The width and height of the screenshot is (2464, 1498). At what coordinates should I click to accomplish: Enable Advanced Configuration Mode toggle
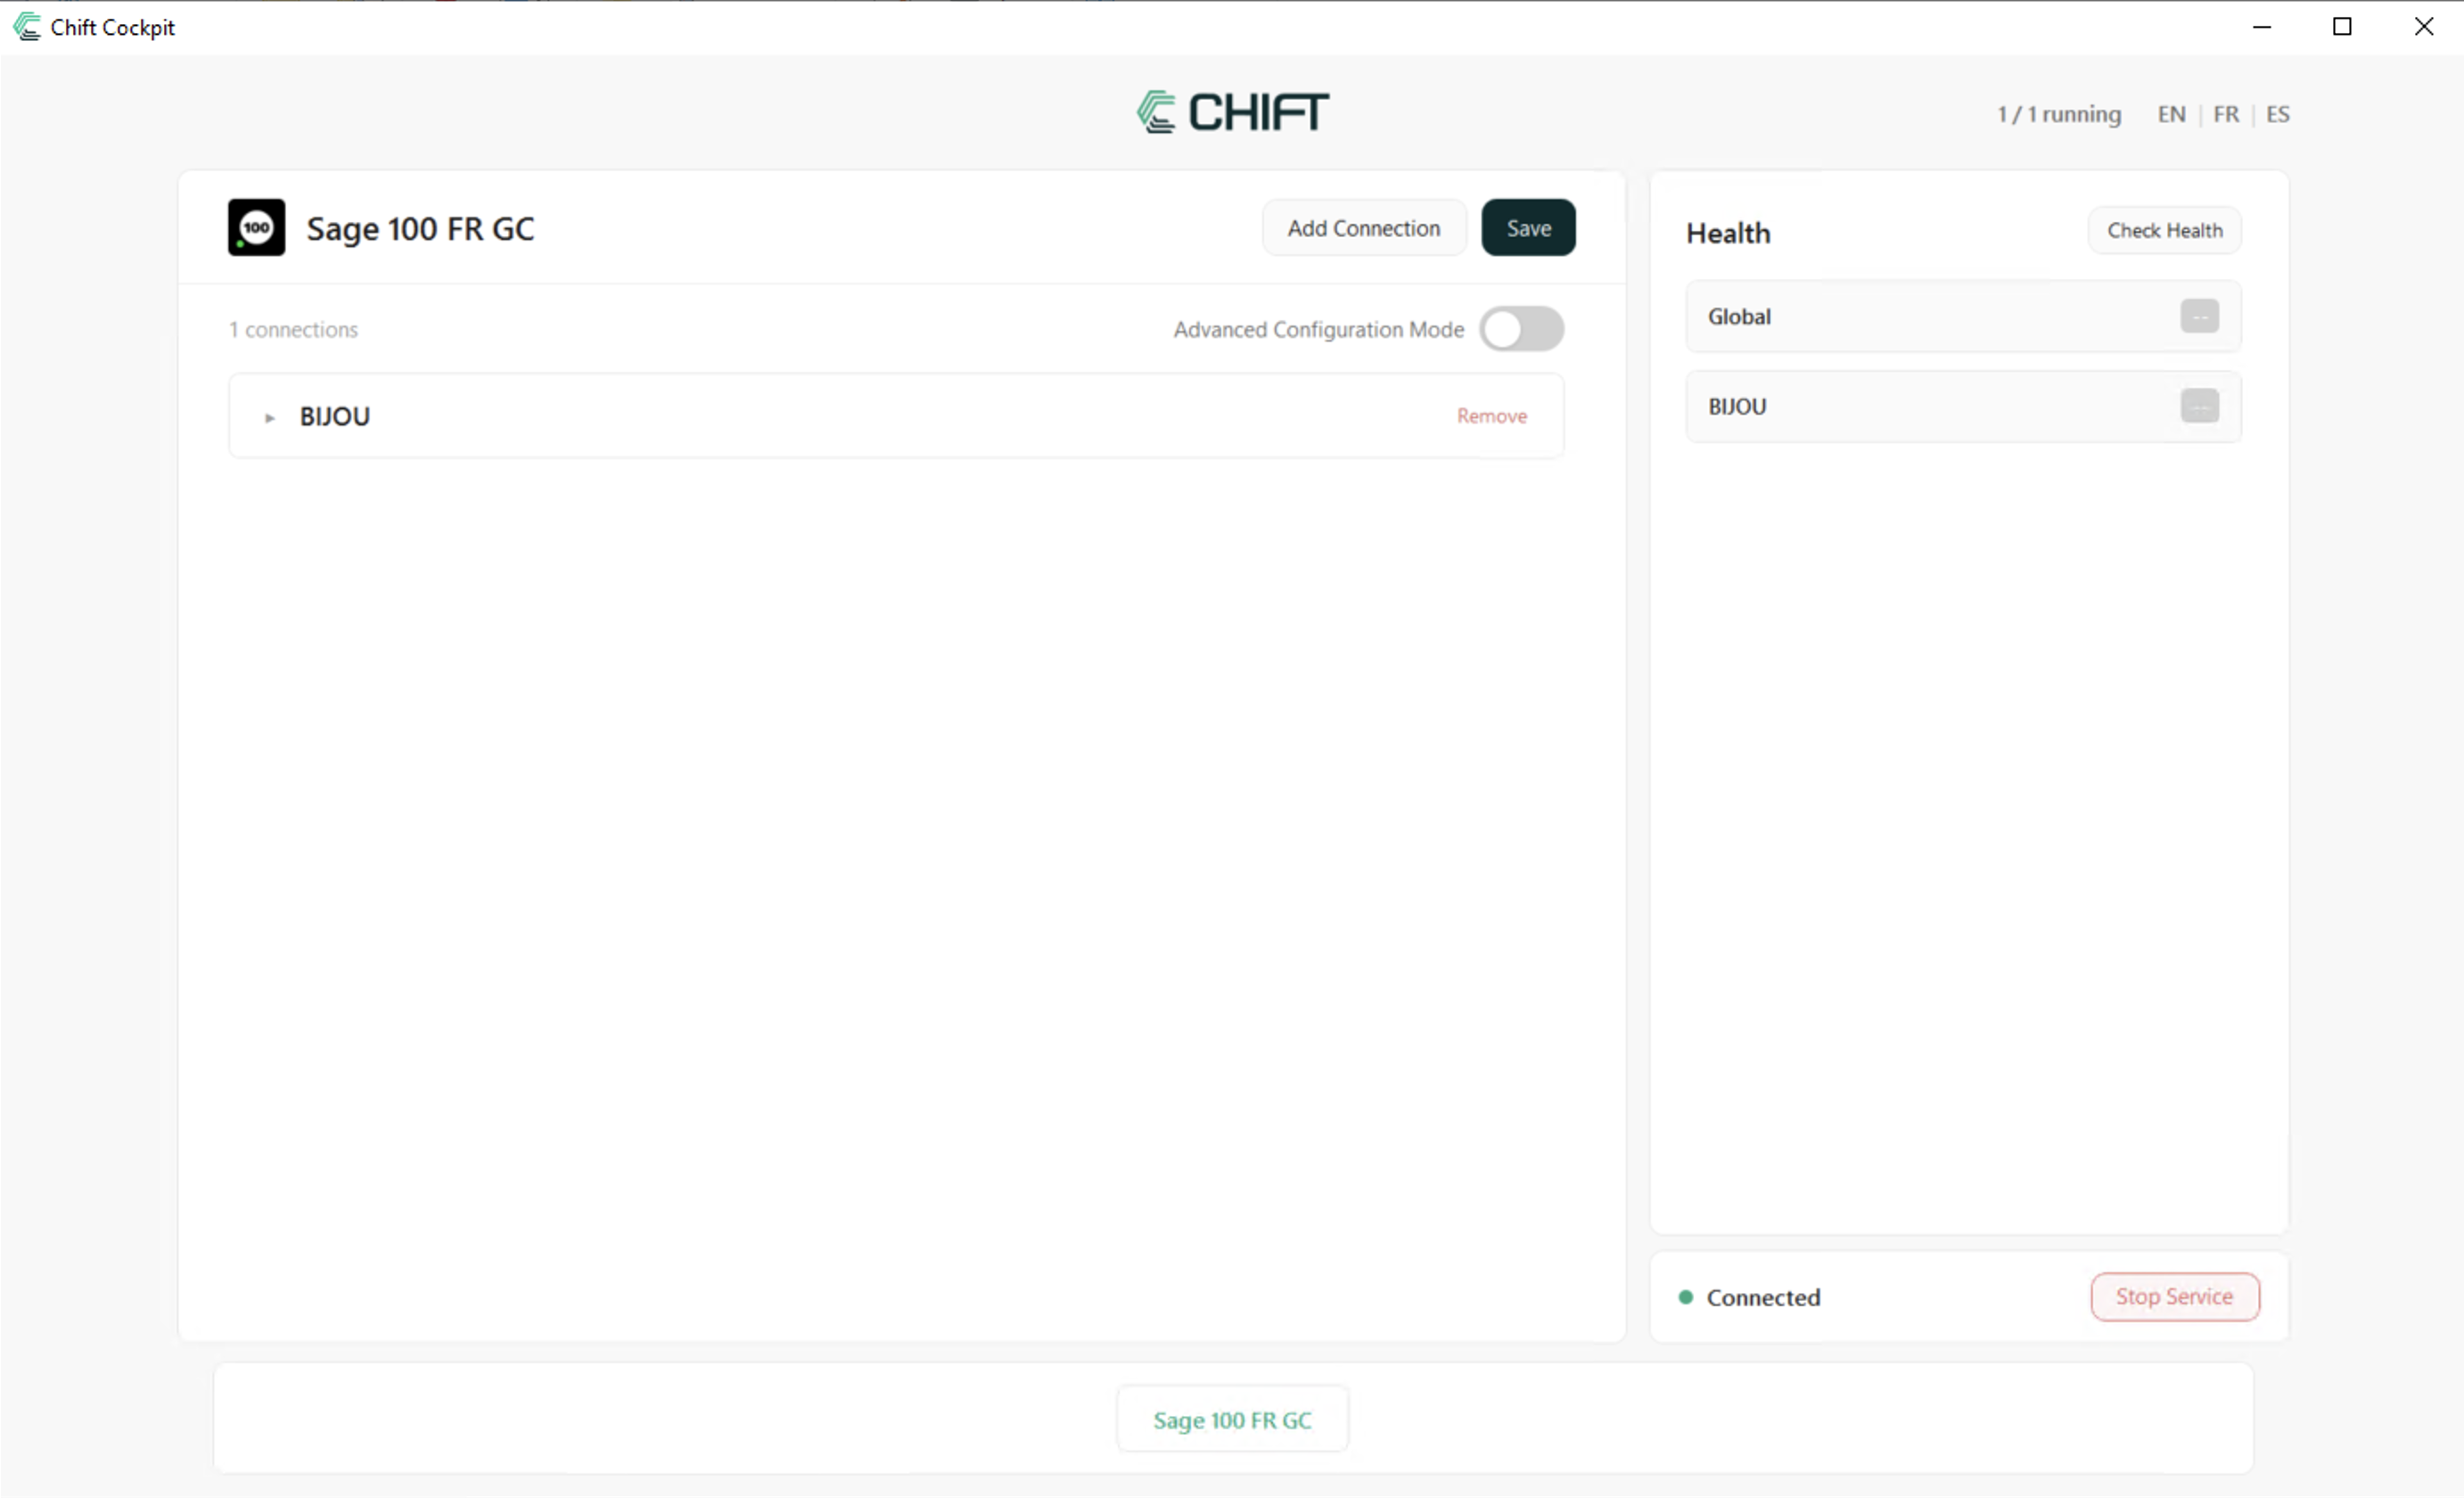click(x=1521, y=328)
